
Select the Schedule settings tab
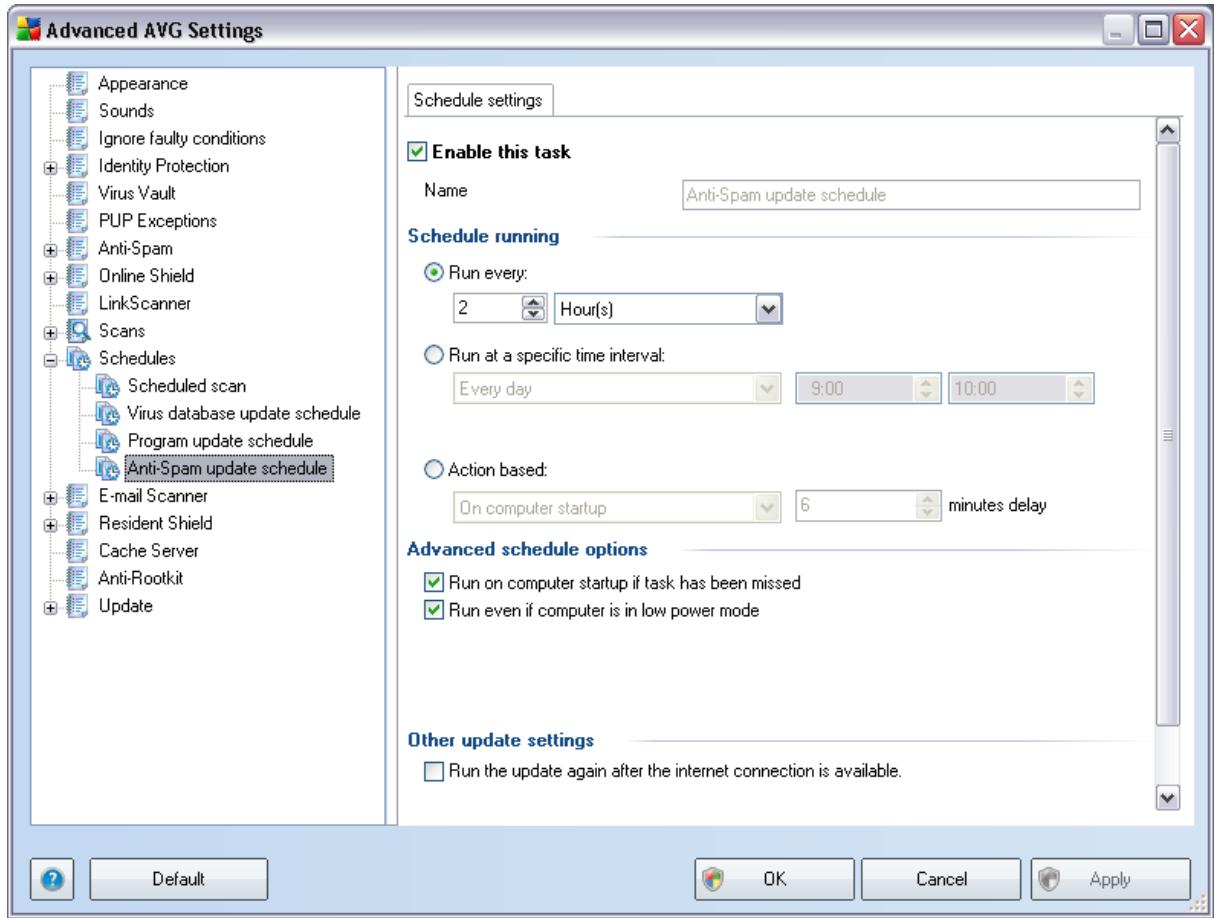[x=478, y=102]
